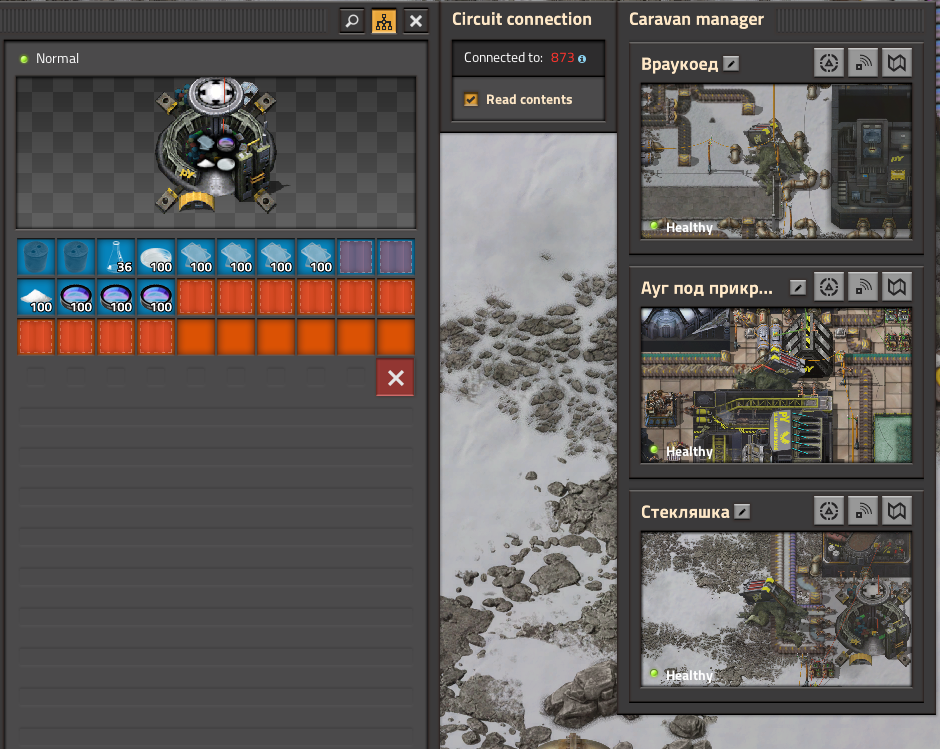This screenshot has height=749, width=940.
Task: Click the Caravan manager window title
Action: 696,19
